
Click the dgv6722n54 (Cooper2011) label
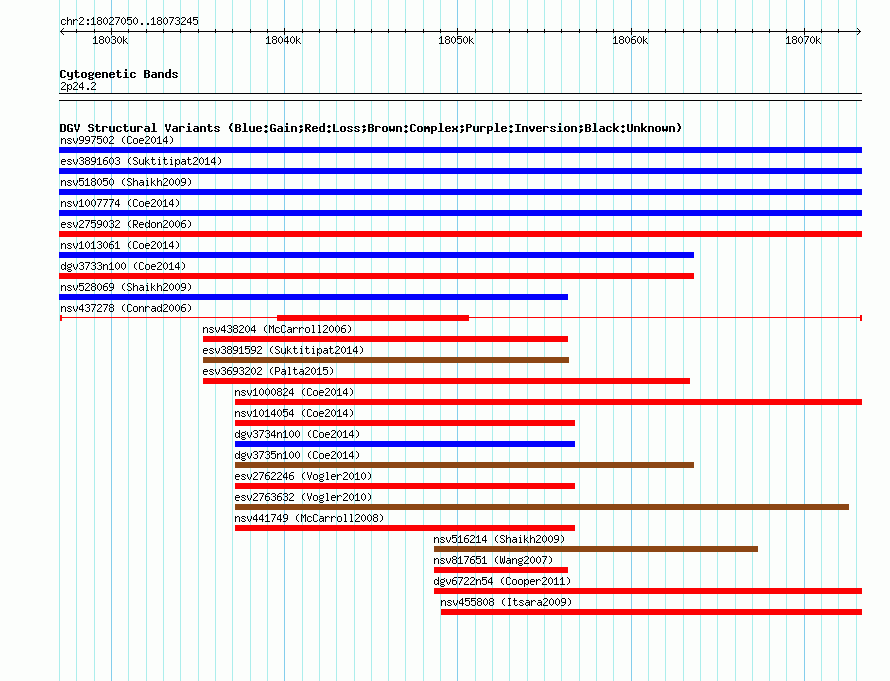coord(502,581)
